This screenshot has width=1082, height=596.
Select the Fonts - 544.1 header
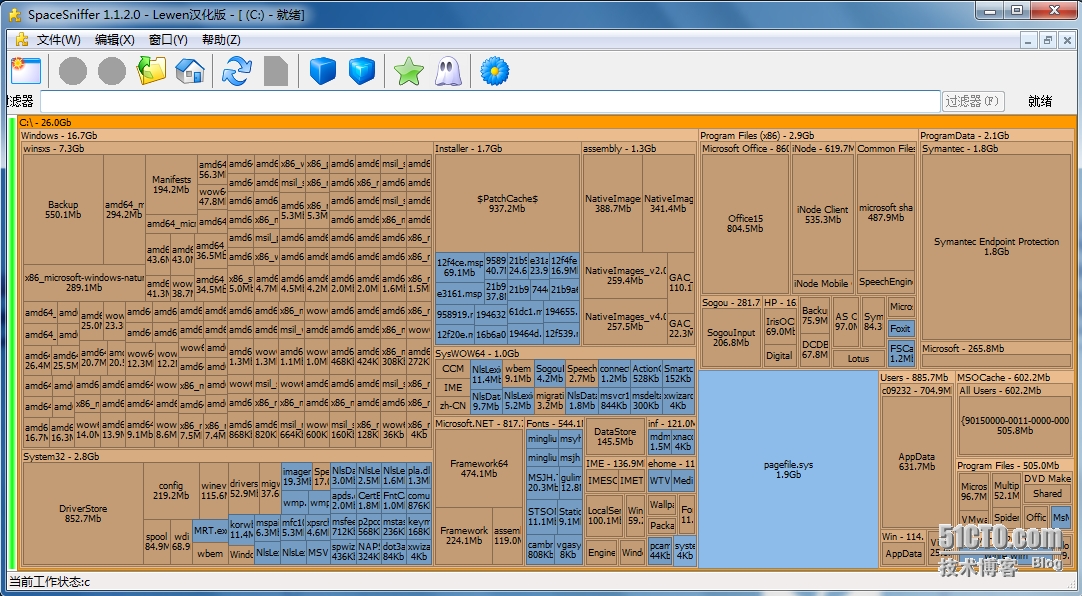click(x=554, y=424)
